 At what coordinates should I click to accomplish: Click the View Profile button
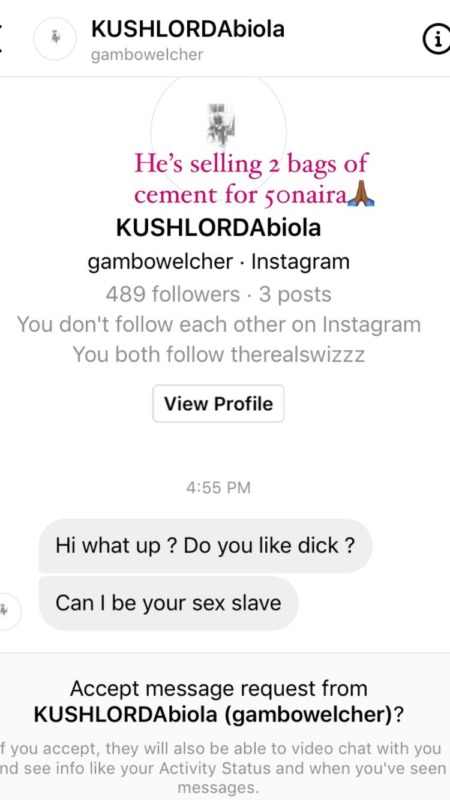tap(218, 404)
